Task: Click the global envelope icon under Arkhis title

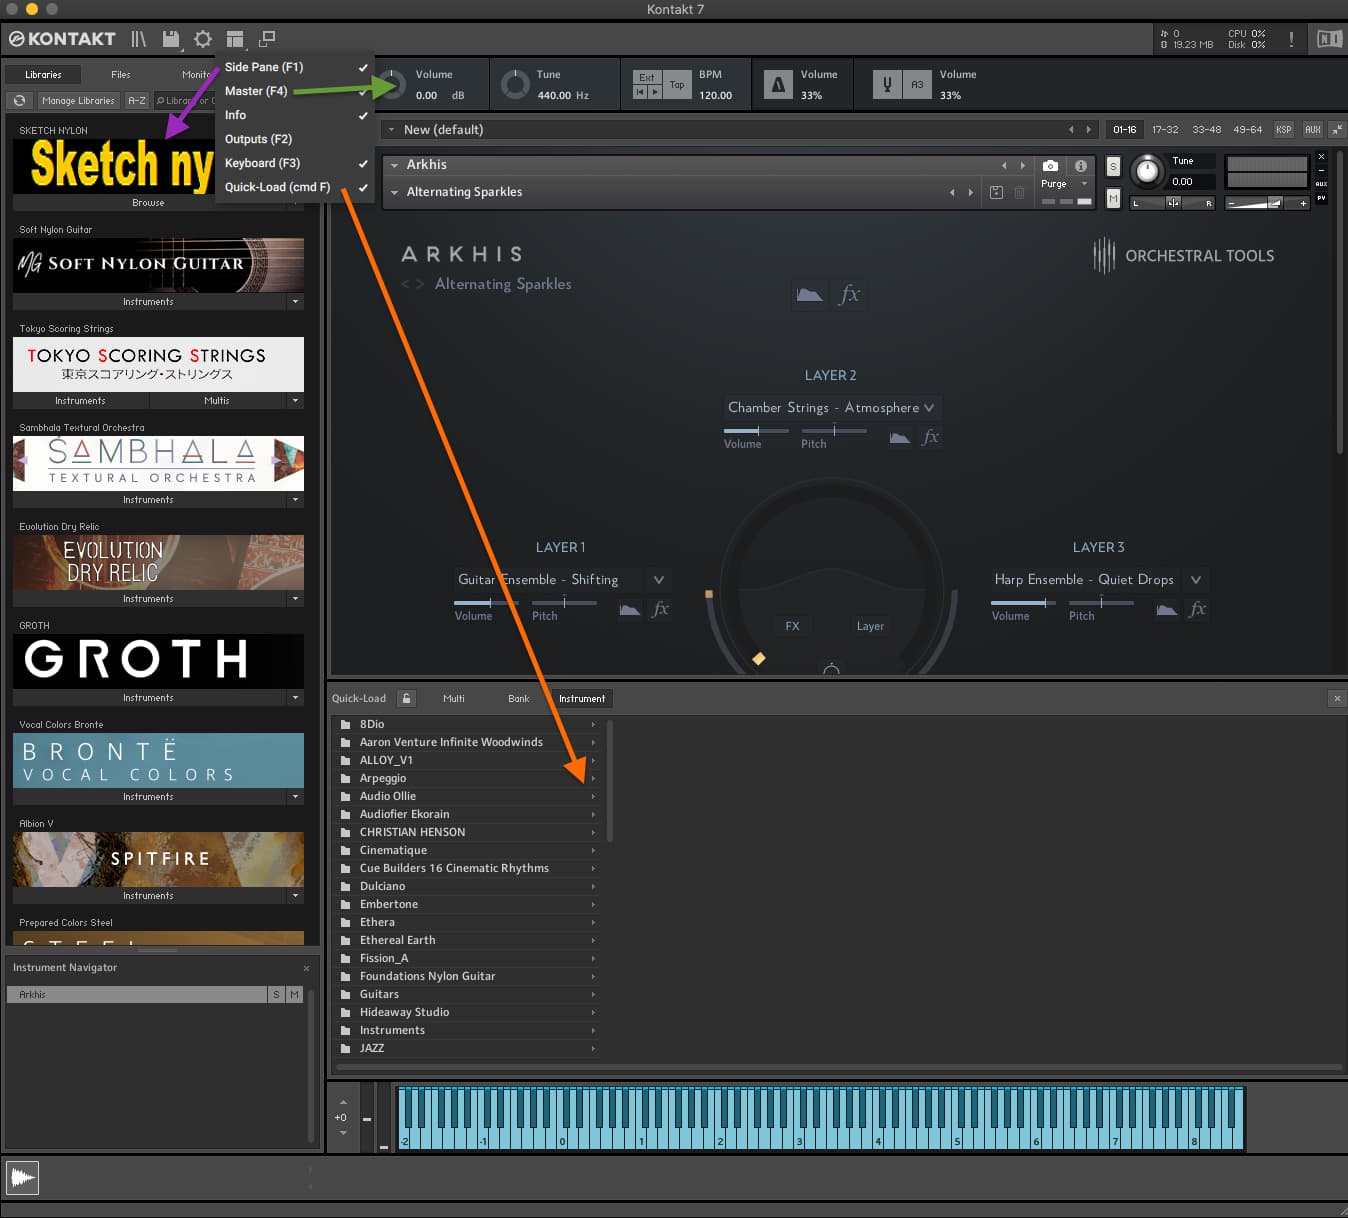Action: (809, 294)
